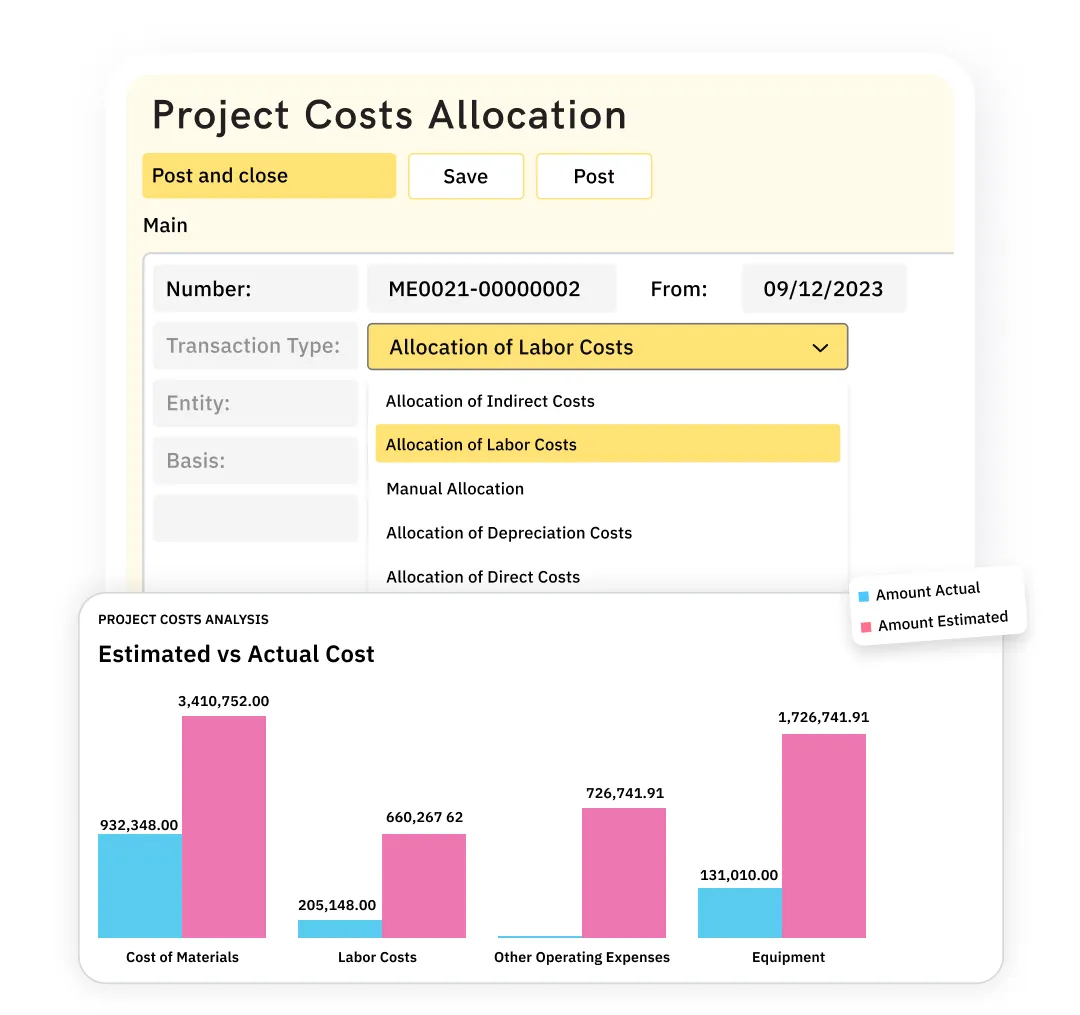Image resolution: width=1080 pixels, height=1015 pixels.
Task: Click the pink Labor Costs estimated bar
Action: pos(424,886)
